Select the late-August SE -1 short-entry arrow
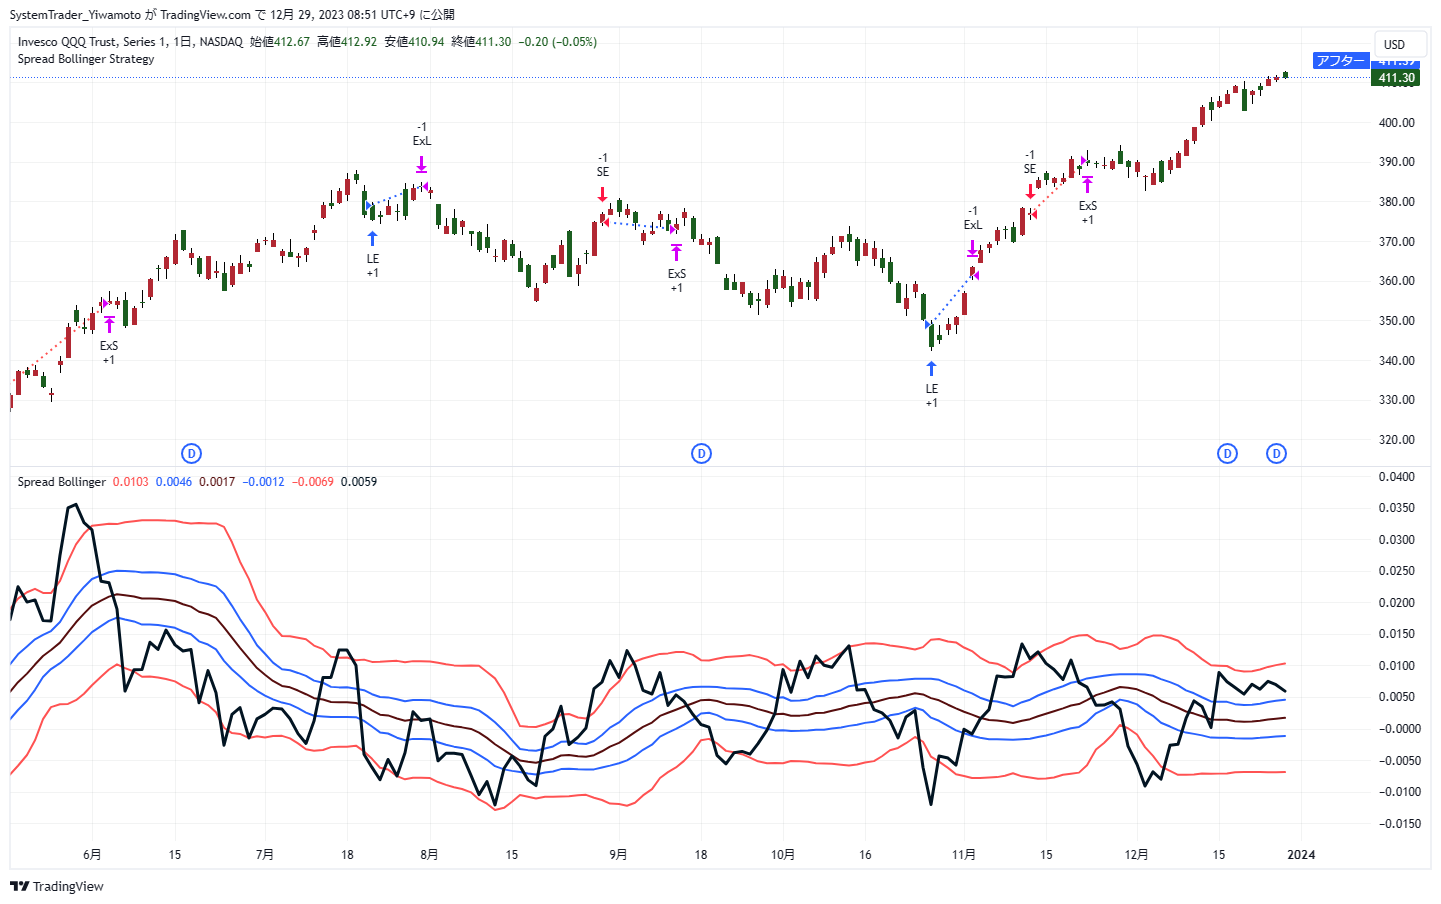 click(603, 194)
